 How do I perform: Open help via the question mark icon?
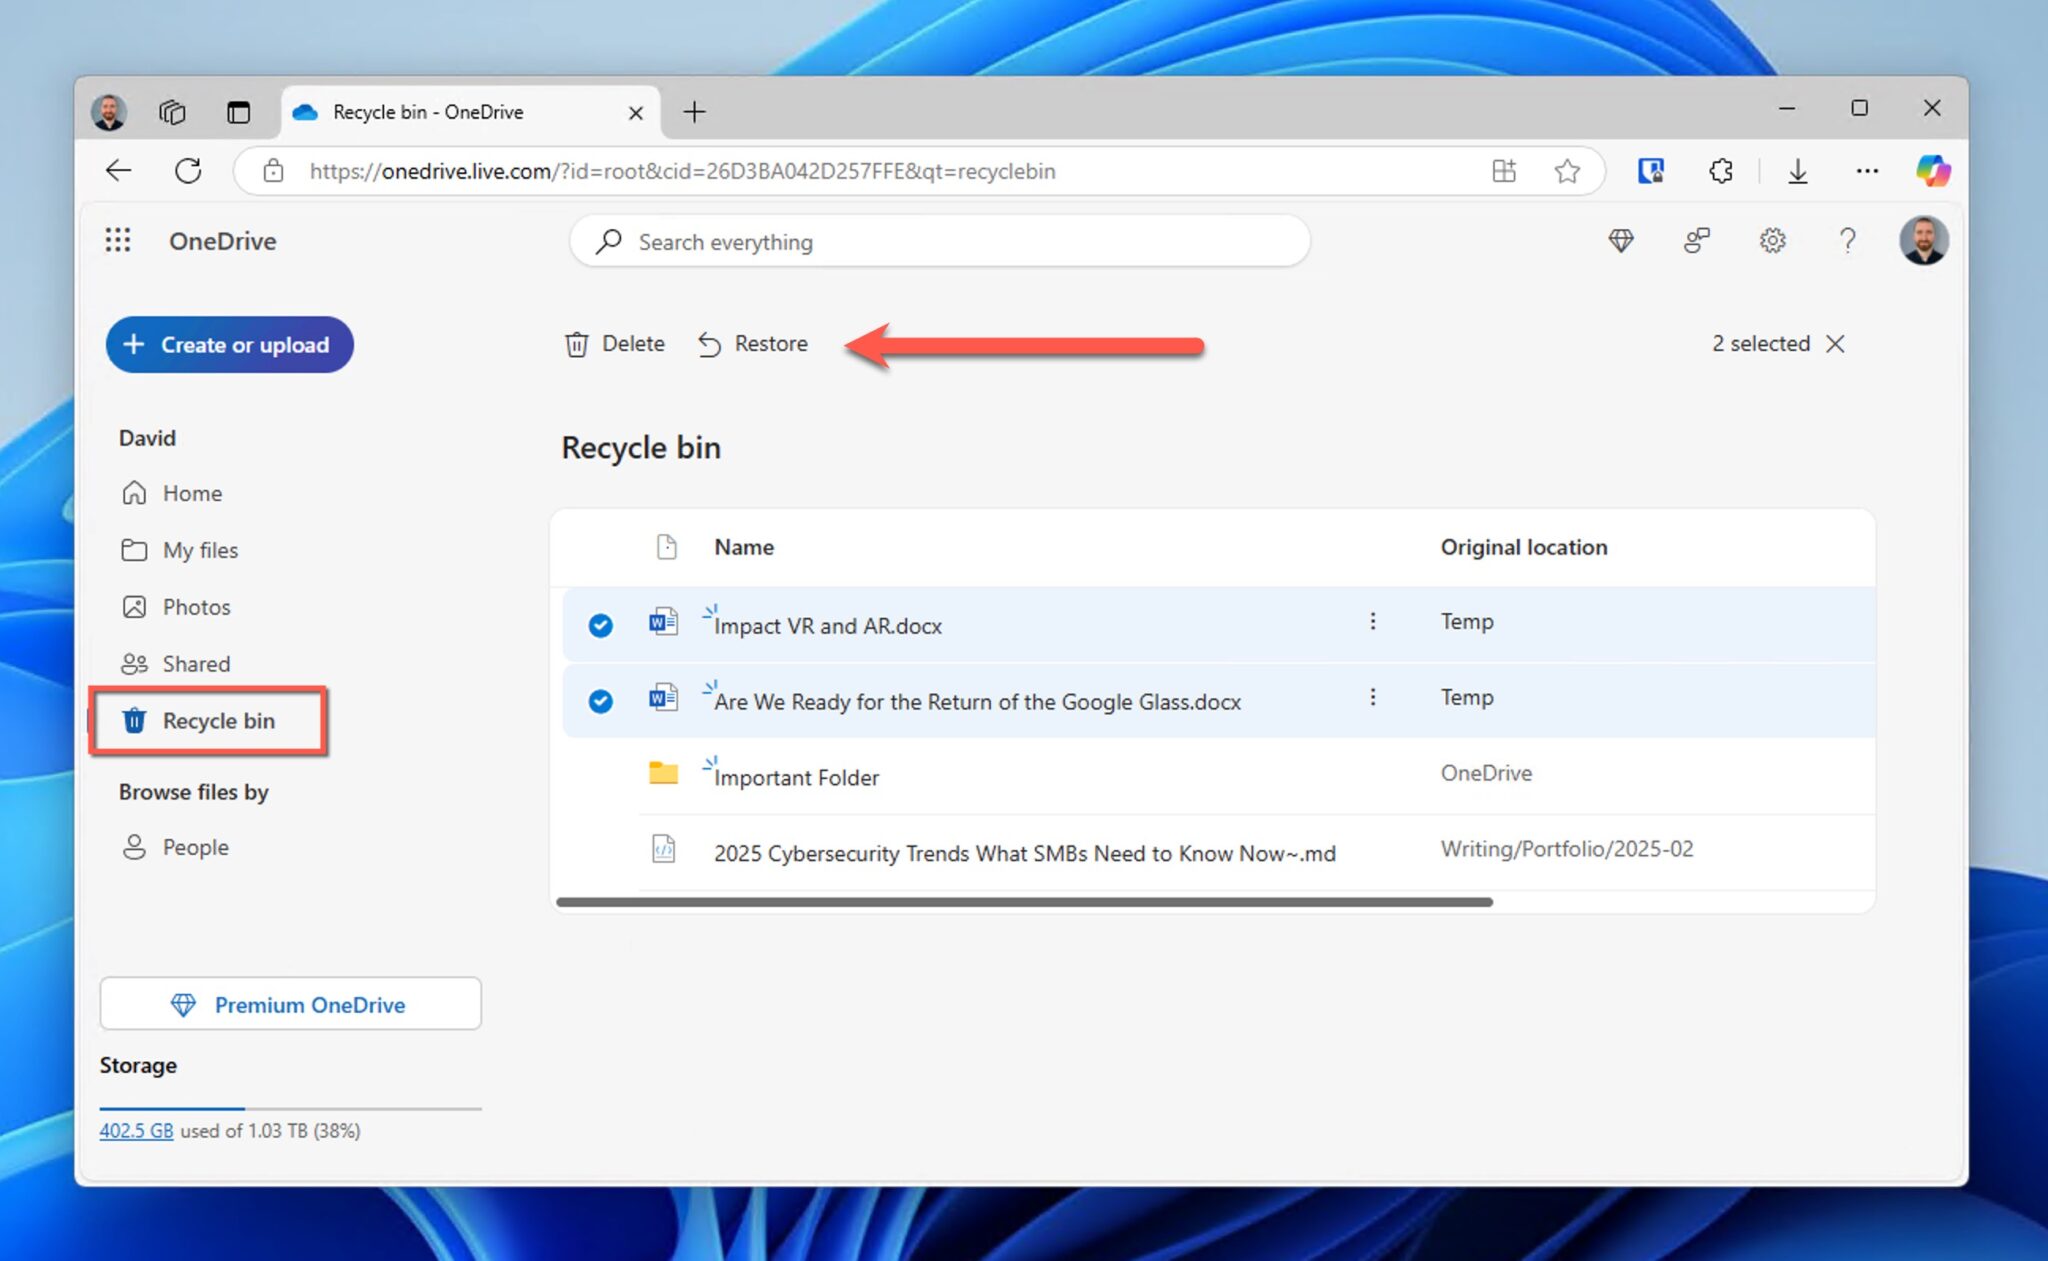pos(1847,240)
